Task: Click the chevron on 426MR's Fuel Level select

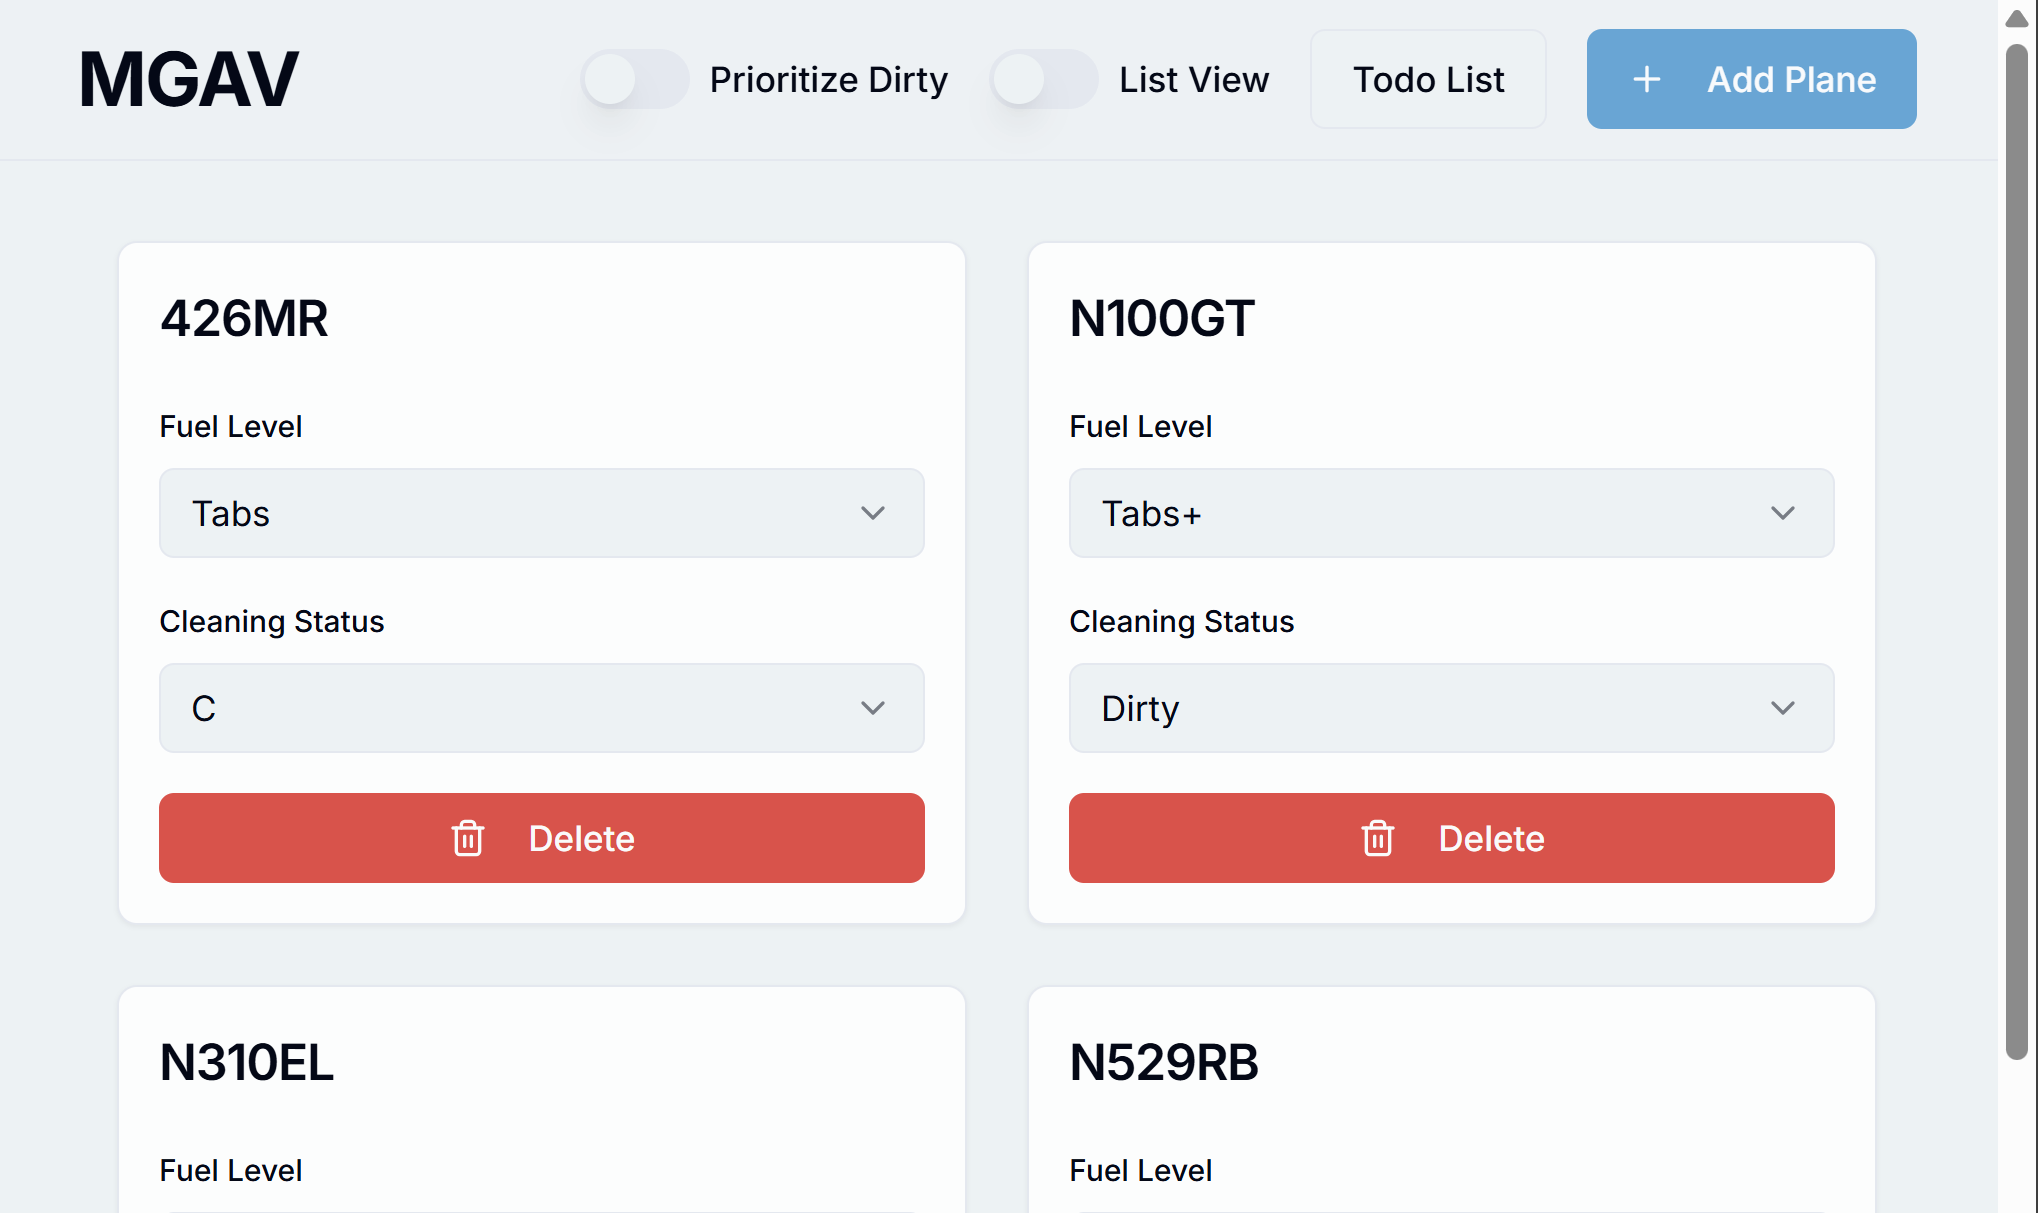Action: tap(872, 513)
